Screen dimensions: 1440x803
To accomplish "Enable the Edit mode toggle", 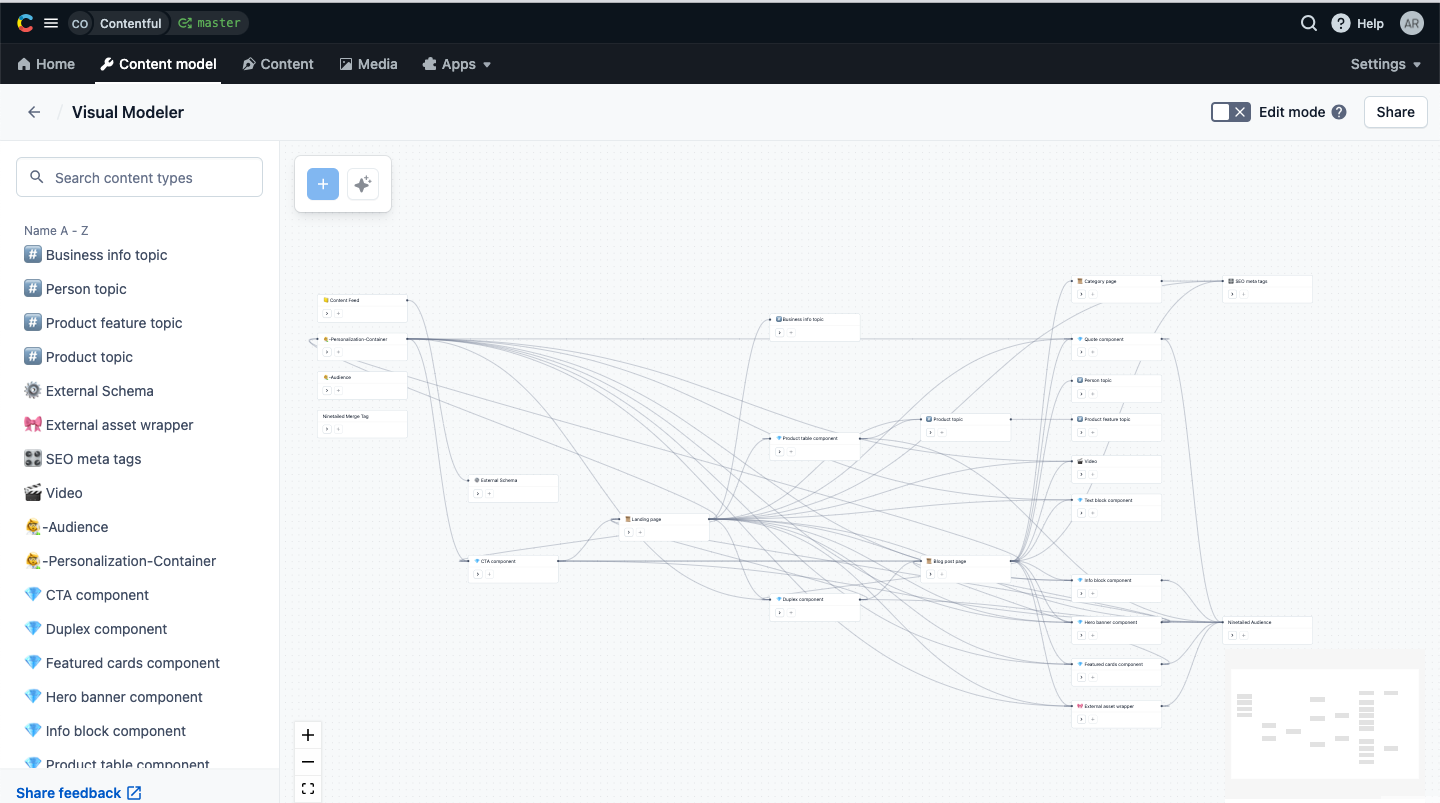I will [x=1230, y=112].
